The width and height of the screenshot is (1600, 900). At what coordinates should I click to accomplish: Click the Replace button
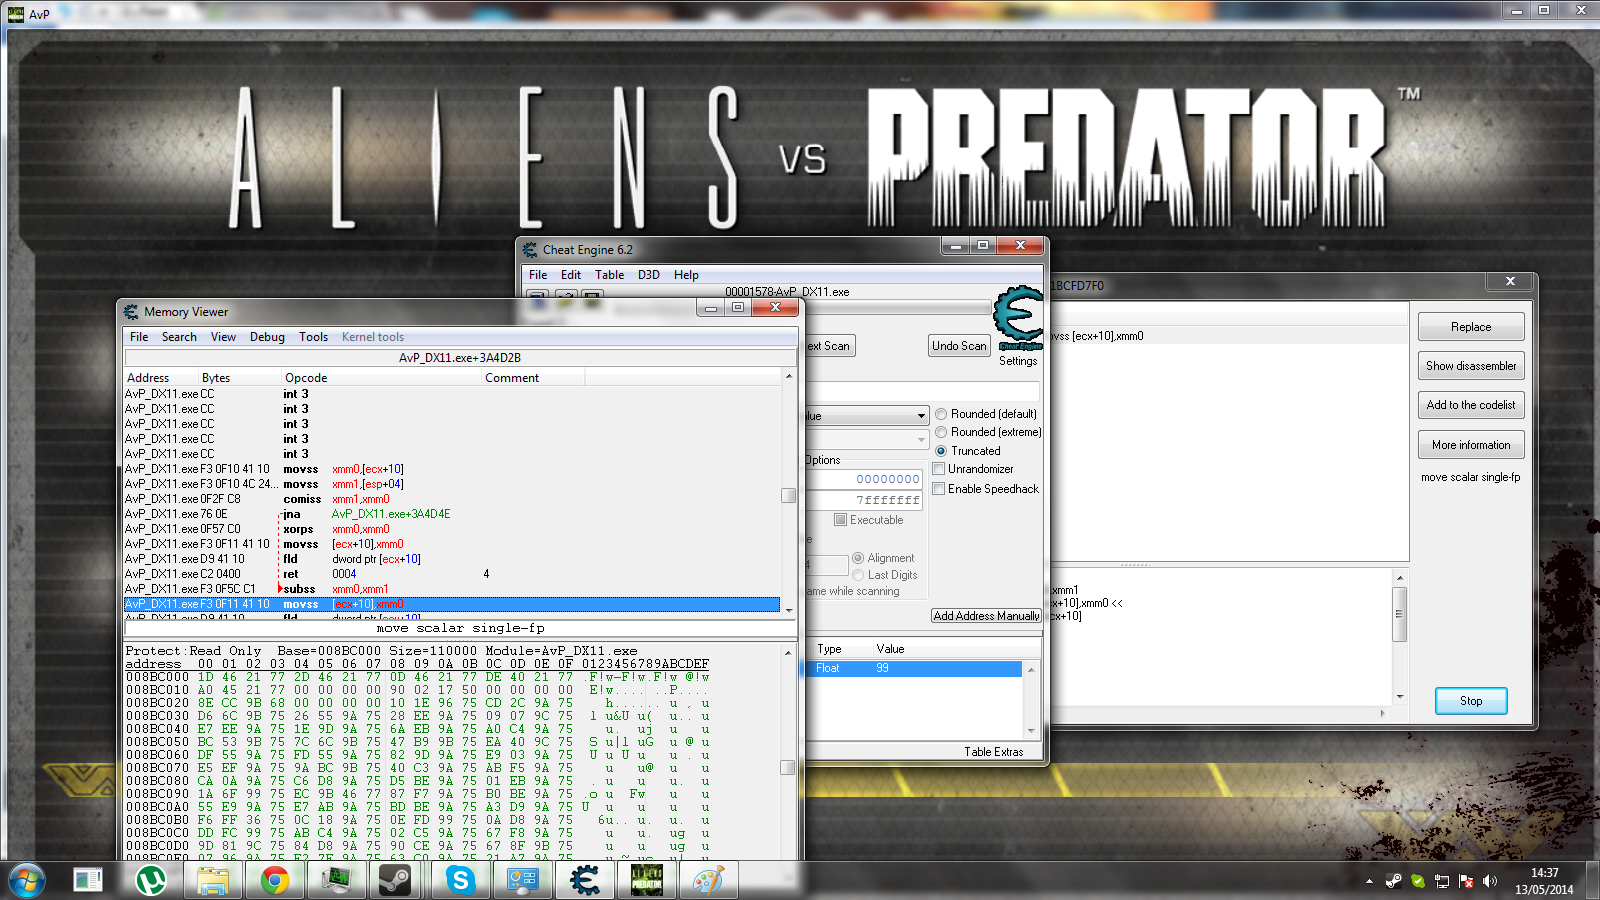click(1471, 327)
